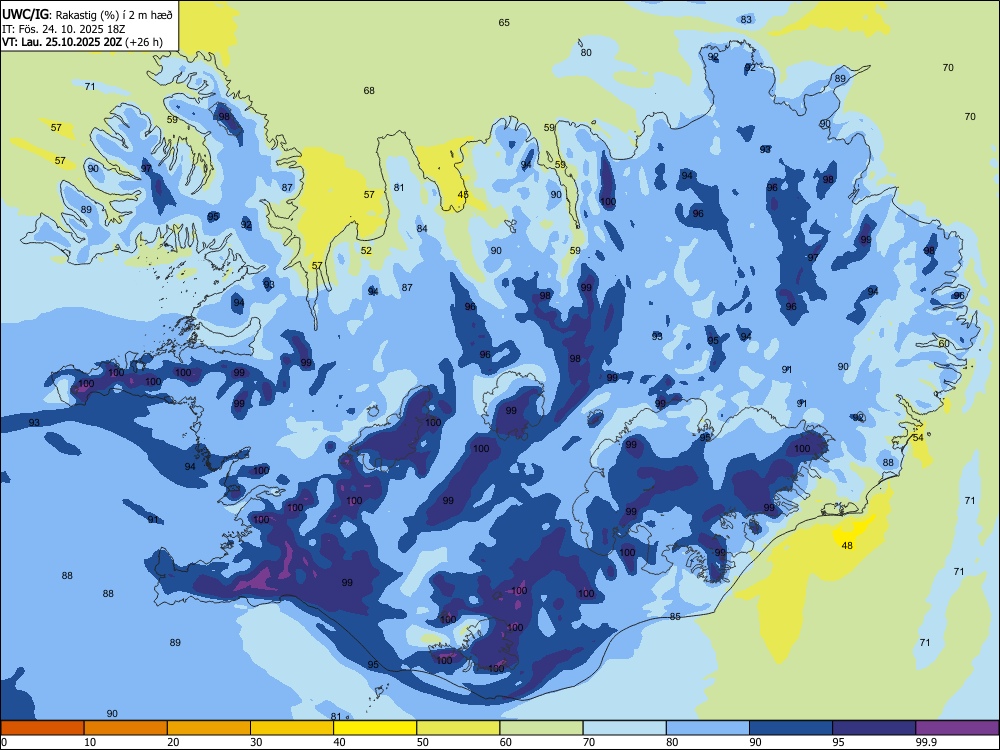Click the '83' value along the top of the map
The height and width of the screenshot is (750, 1000).
(x=746, y=20)
